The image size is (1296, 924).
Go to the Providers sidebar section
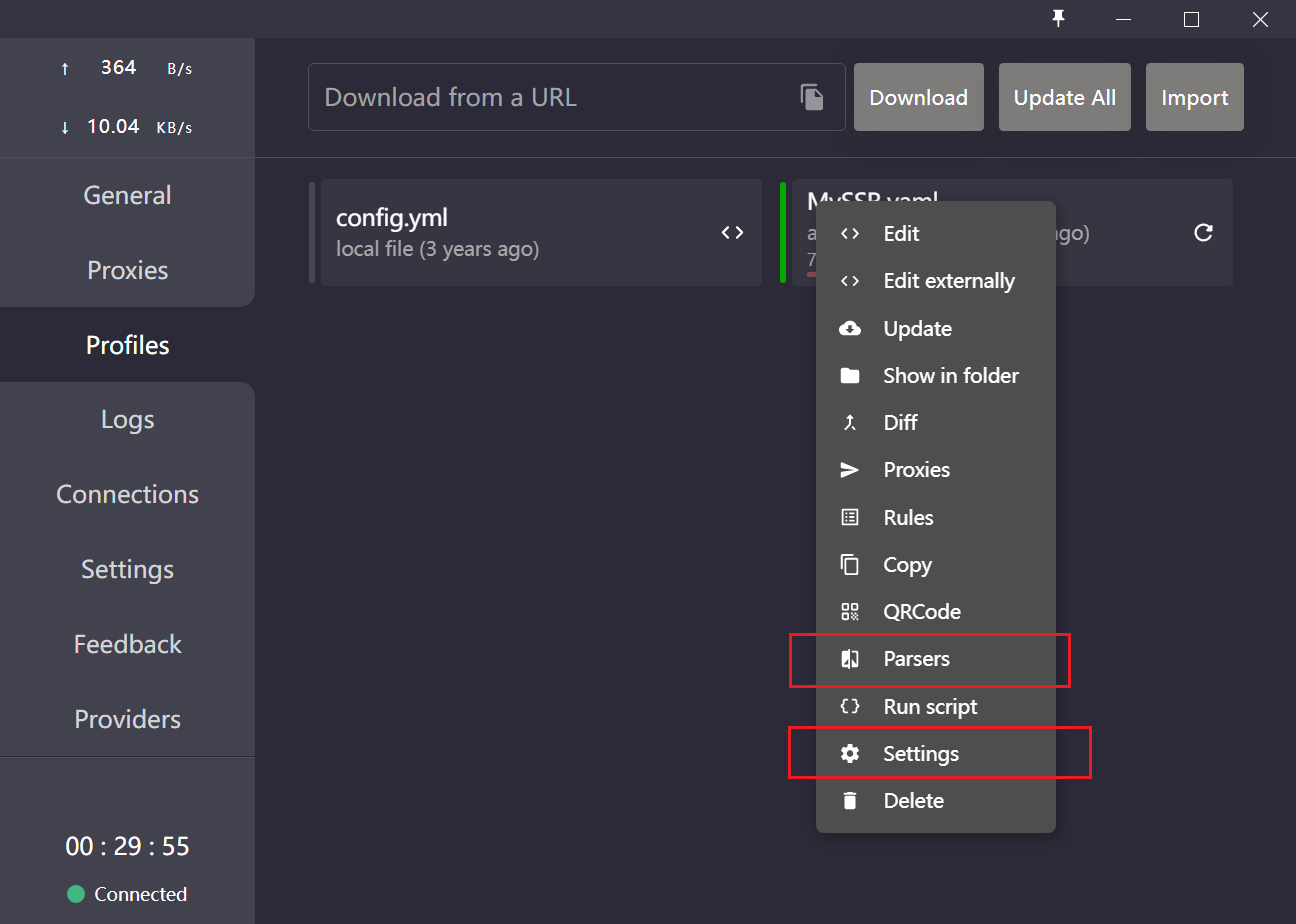coord(127,719)
